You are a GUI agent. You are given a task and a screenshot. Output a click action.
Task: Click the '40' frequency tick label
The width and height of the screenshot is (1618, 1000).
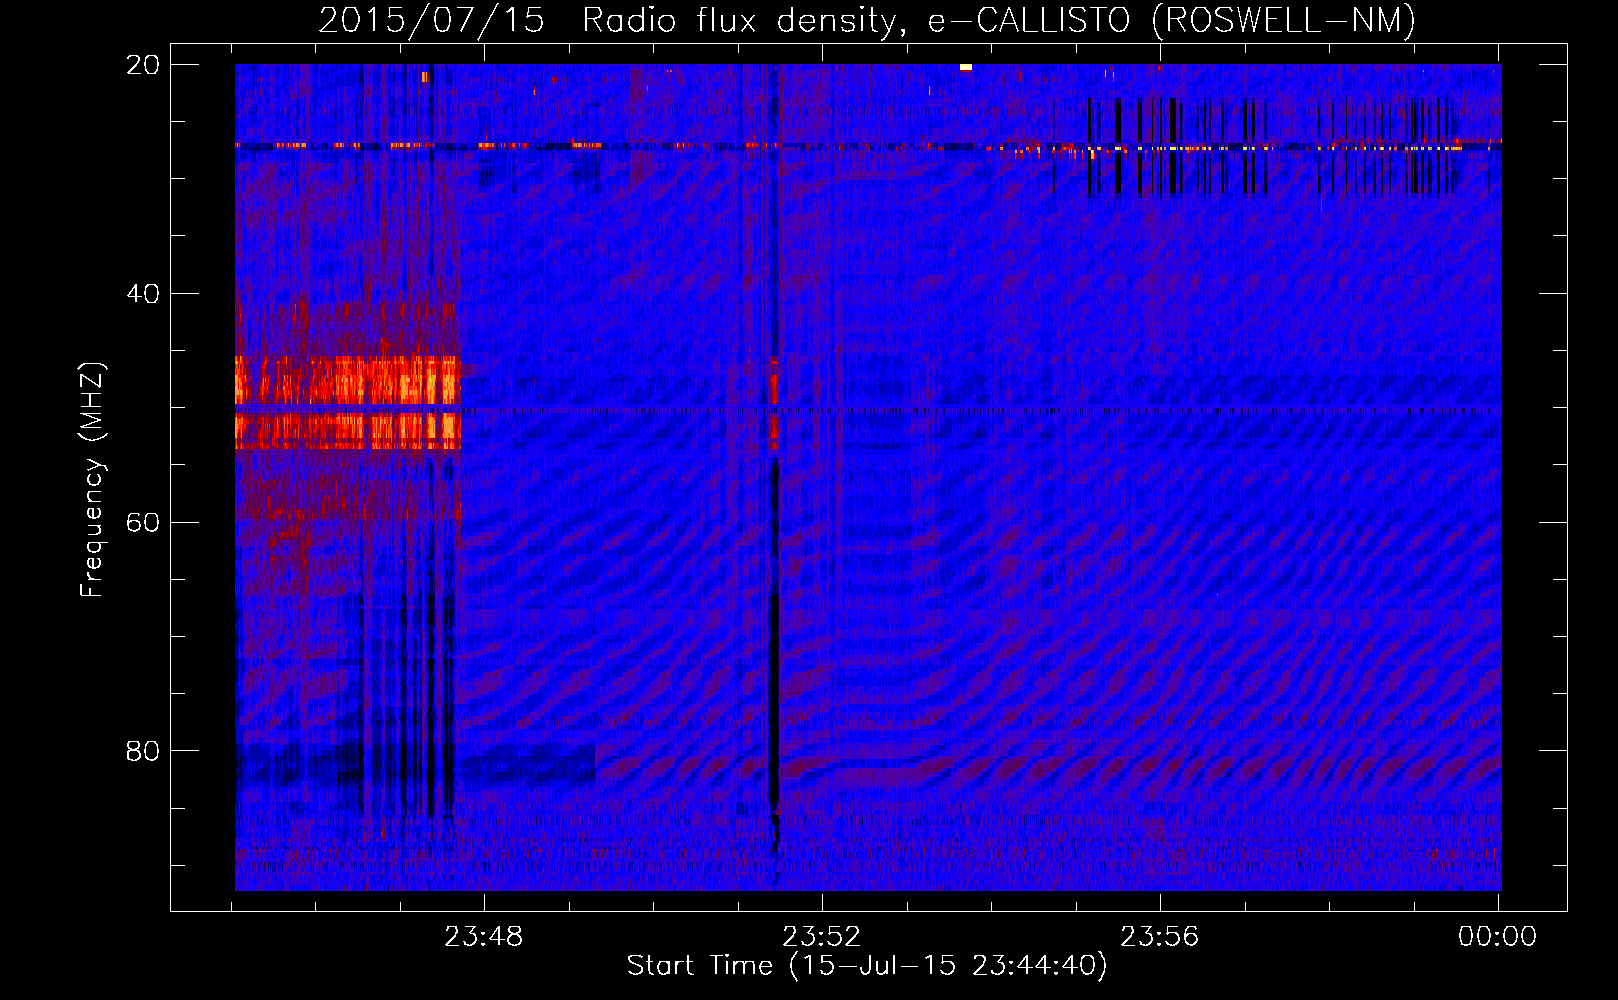pyautogui.click(x=143, y=294)
